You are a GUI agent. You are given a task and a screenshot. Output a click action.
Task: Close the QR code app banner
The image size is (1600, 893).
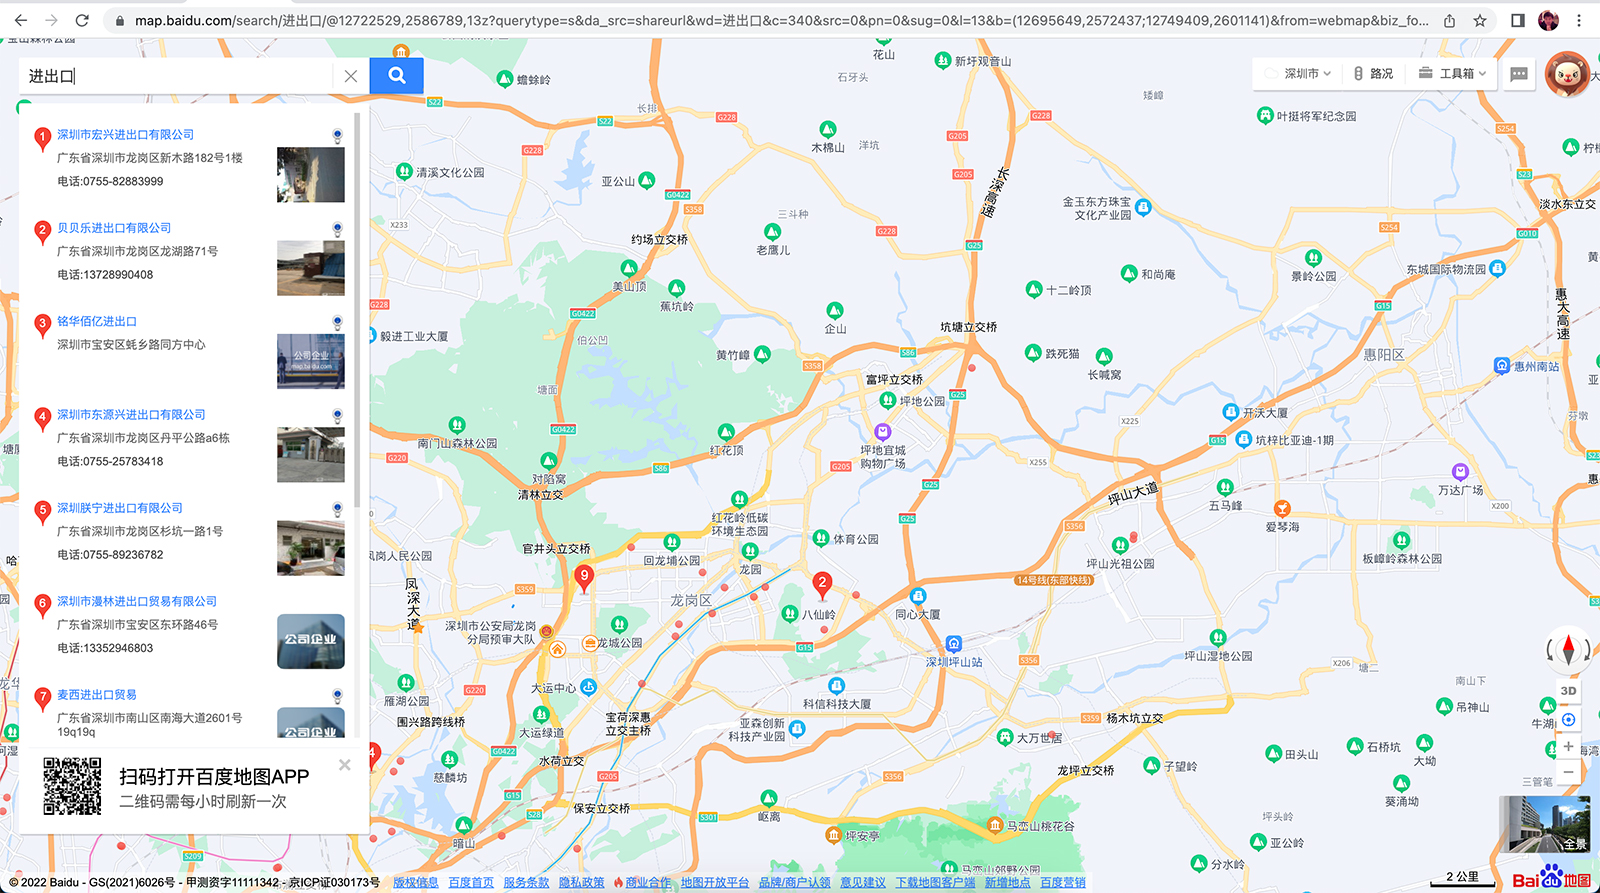[345, 765]
